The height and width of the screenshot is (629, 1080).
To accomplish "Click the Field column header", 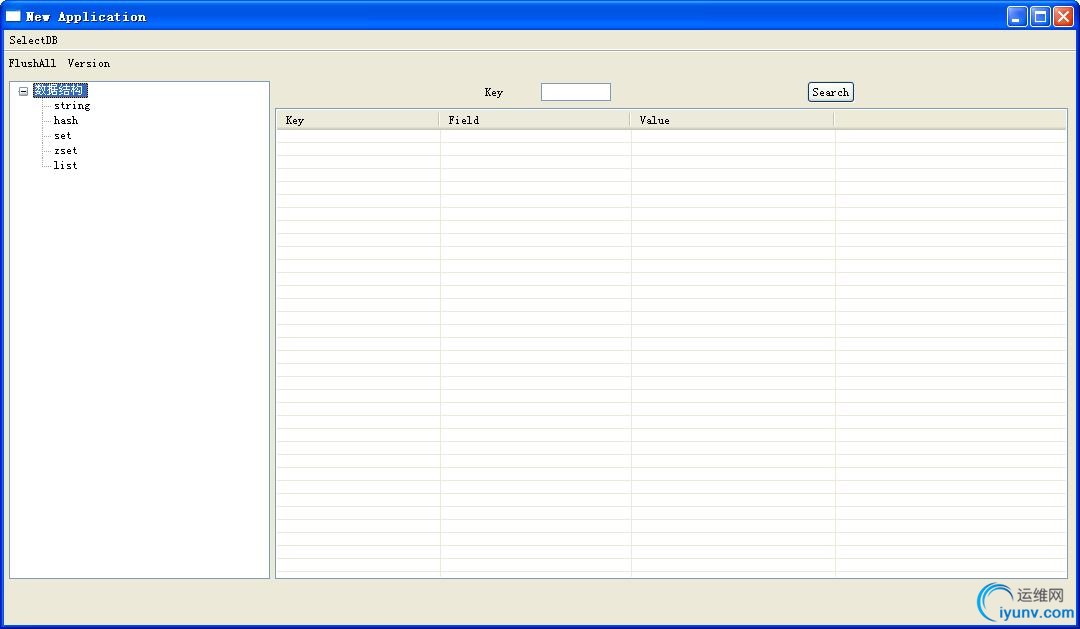I will click(534, 120).
